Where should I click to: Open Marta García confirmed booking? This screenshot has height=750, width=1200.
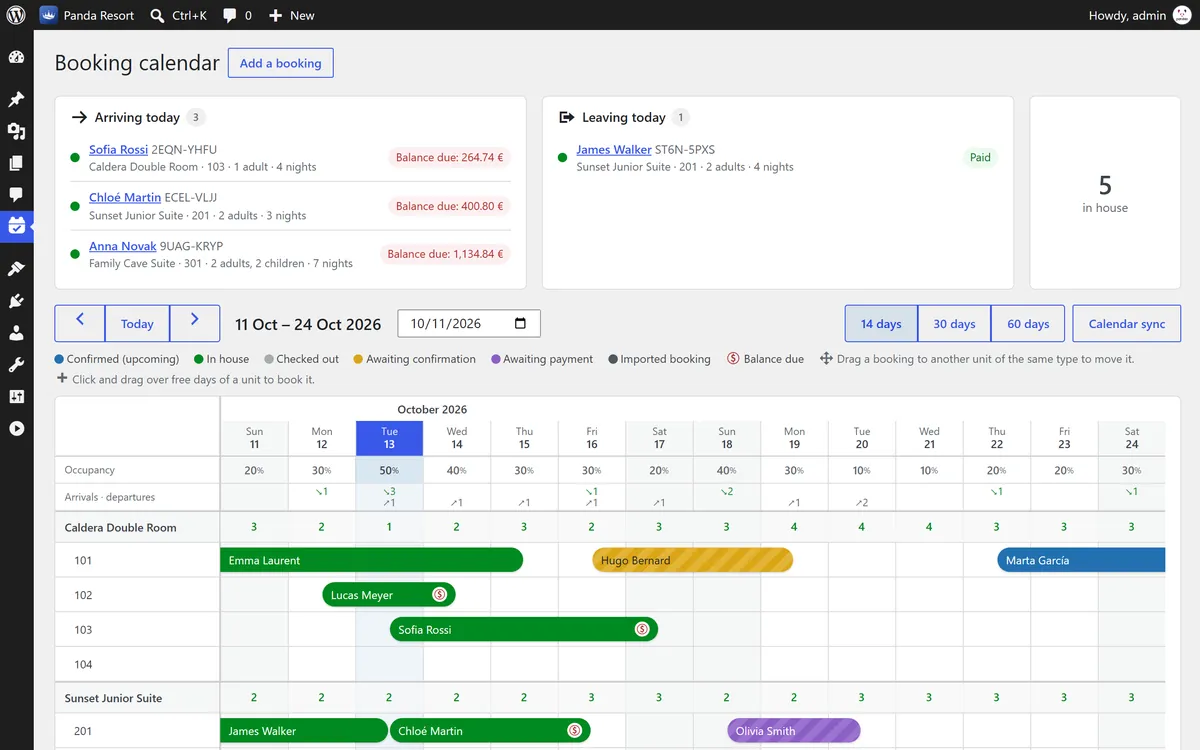coord(1081,560)
